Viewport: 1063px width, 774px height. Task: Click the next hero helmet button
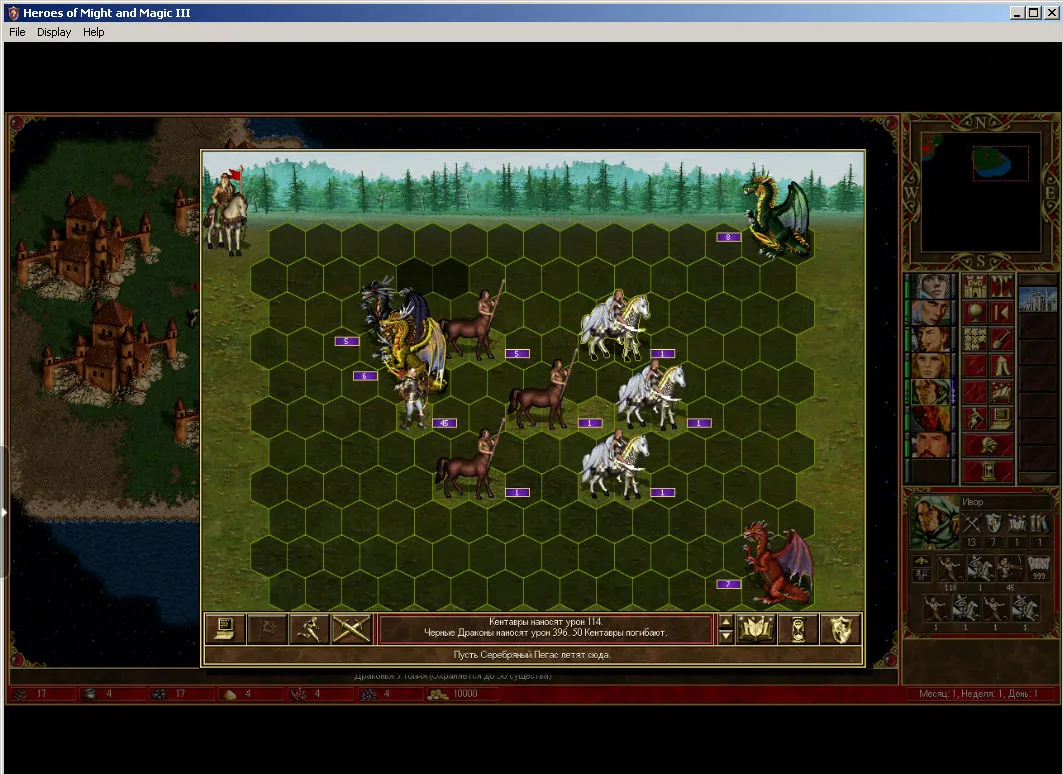pos(988,445)
